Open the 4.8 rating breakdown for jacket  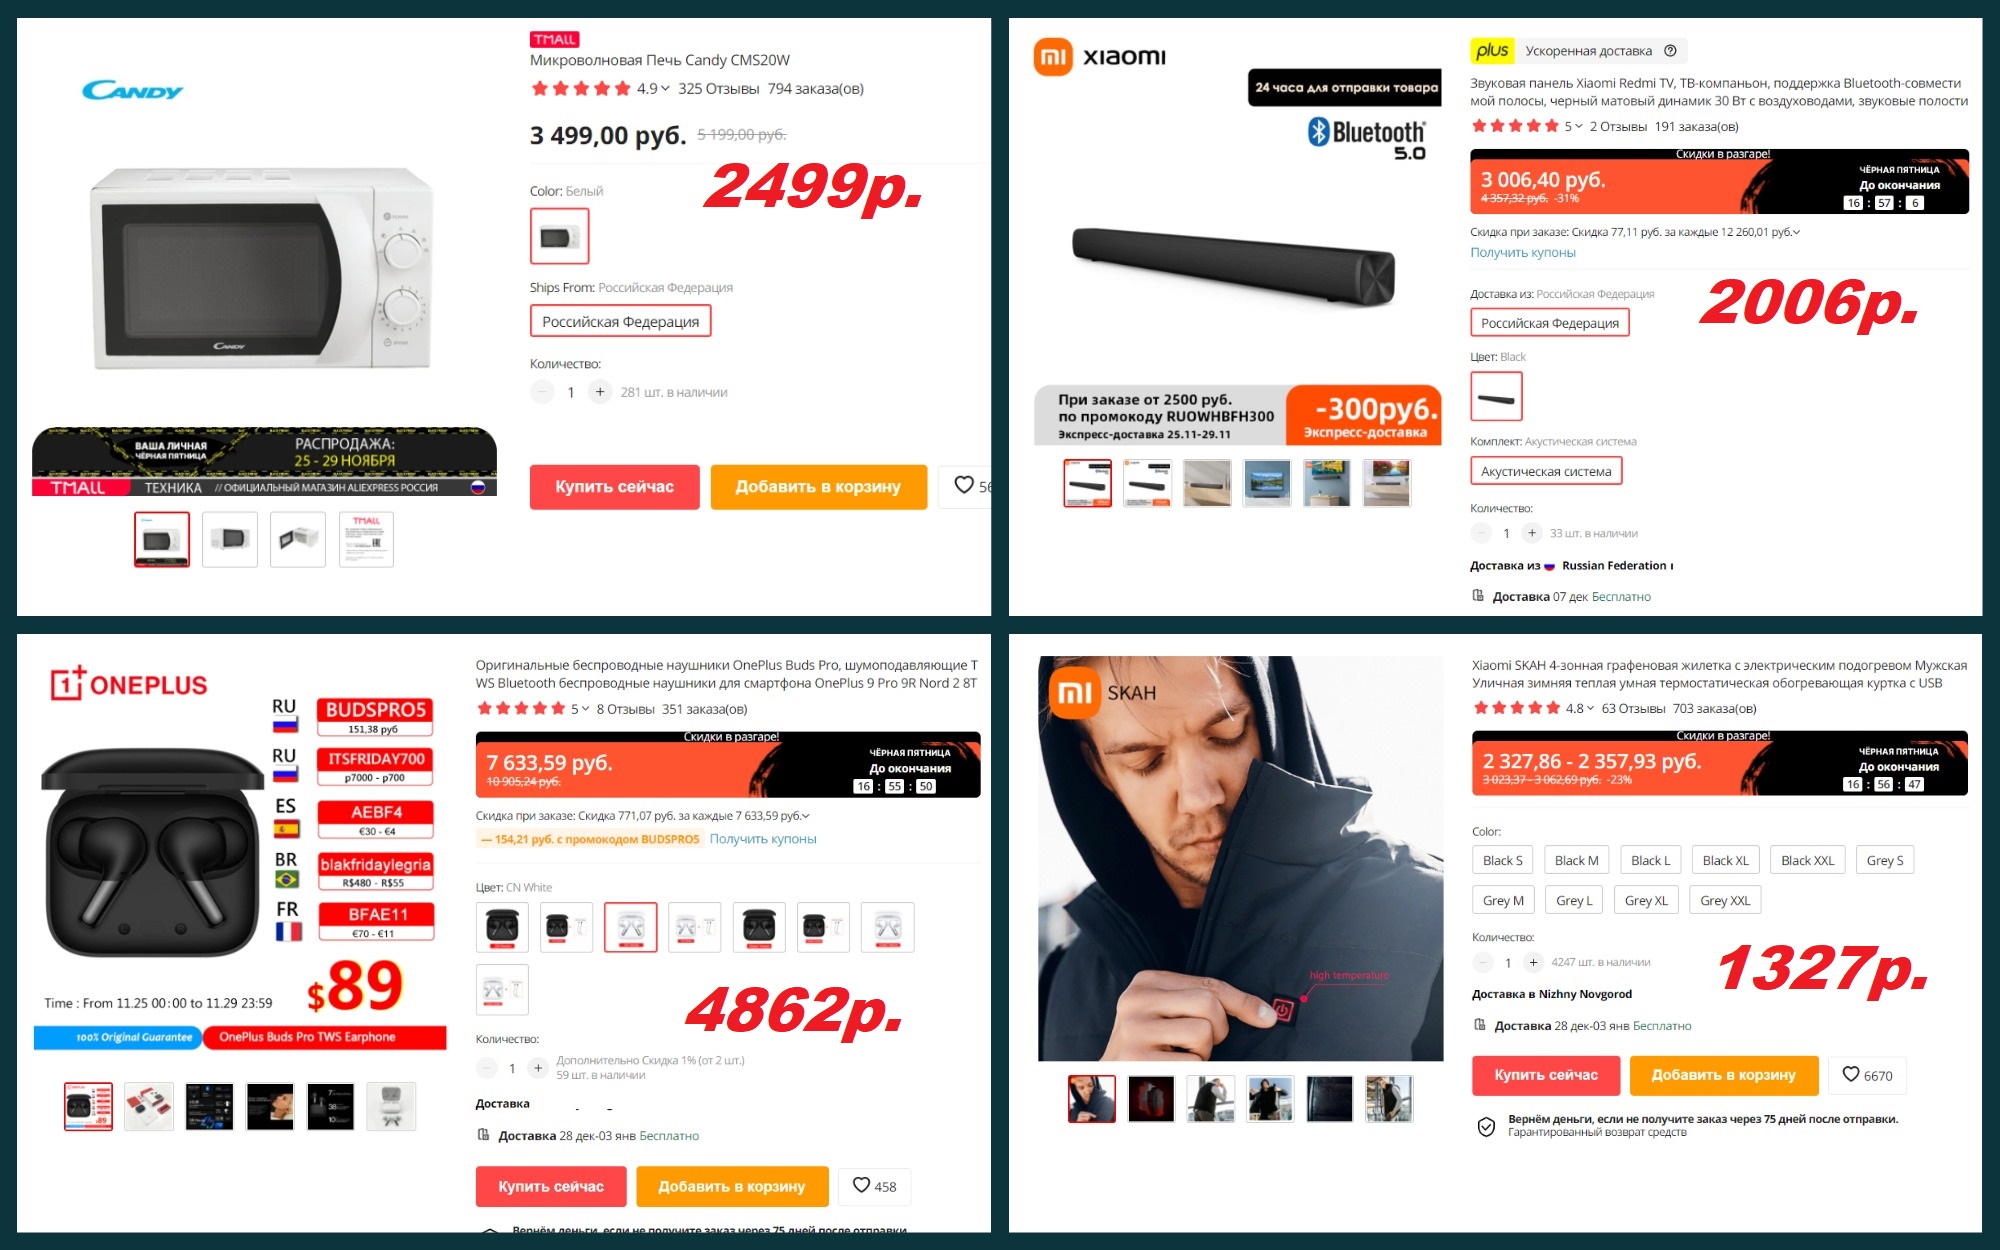coord(1590,708)
